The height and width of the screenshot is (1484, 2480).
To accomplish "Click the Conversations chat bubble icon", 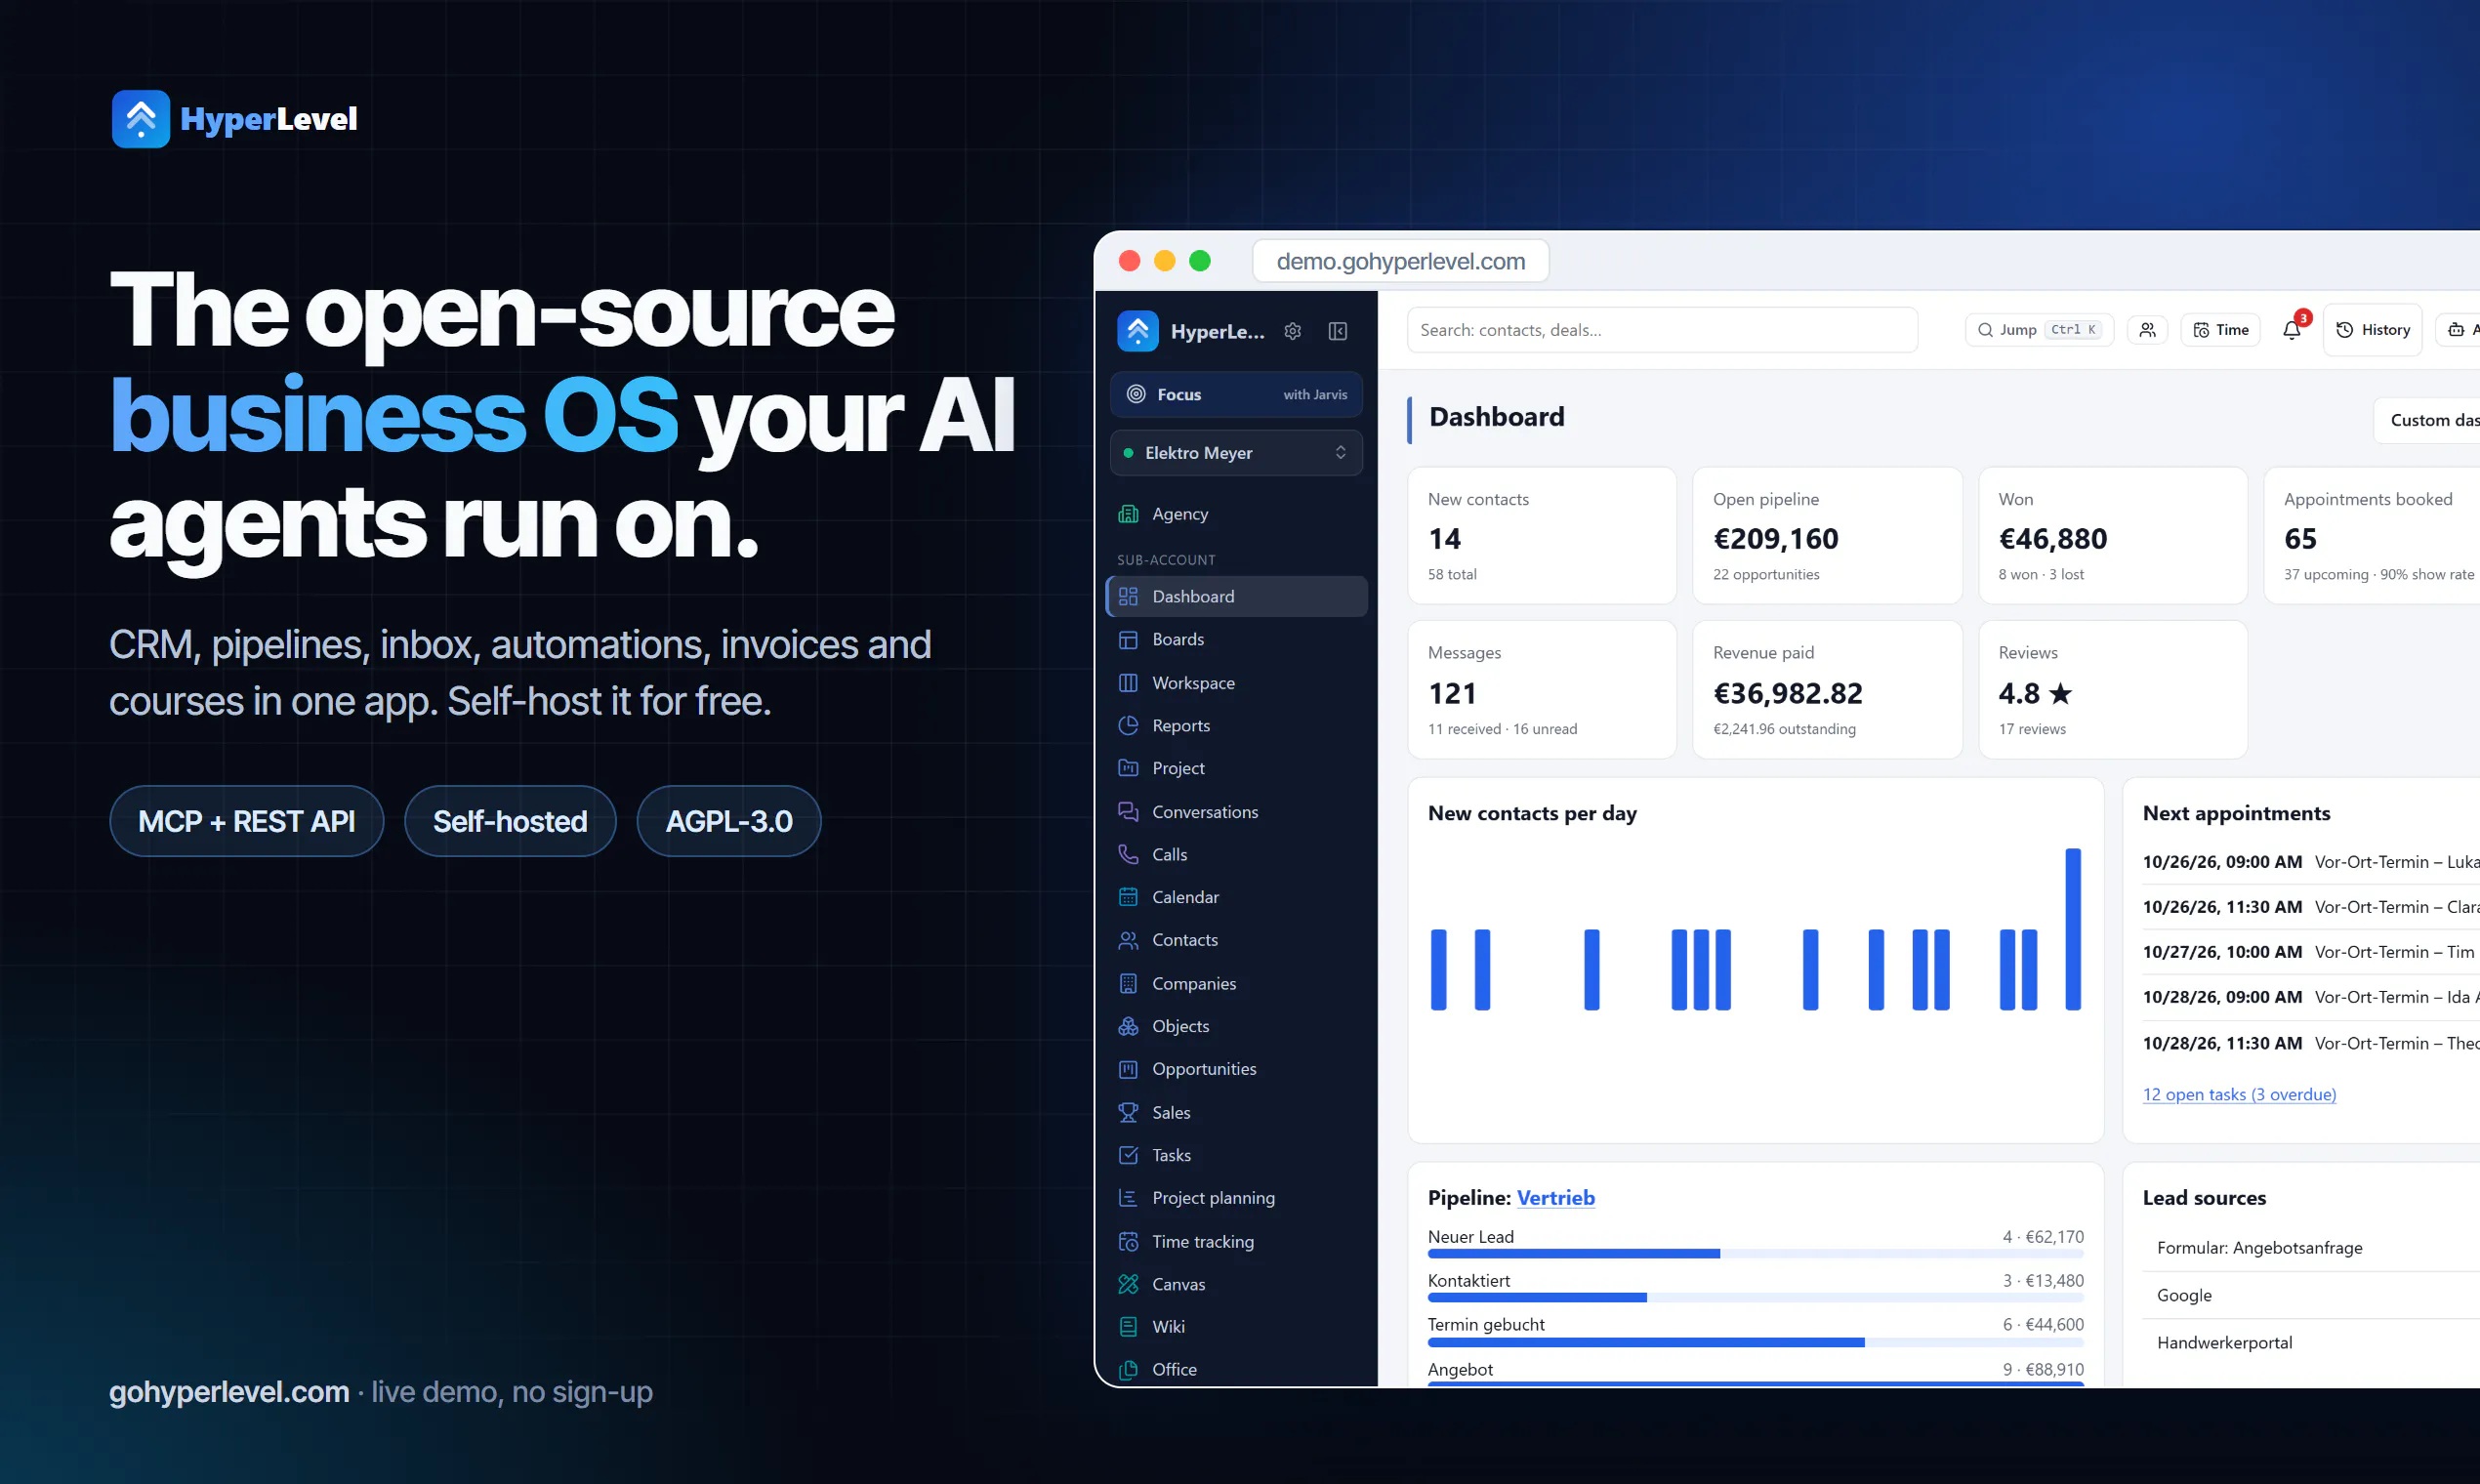I will pos(1128,811).
